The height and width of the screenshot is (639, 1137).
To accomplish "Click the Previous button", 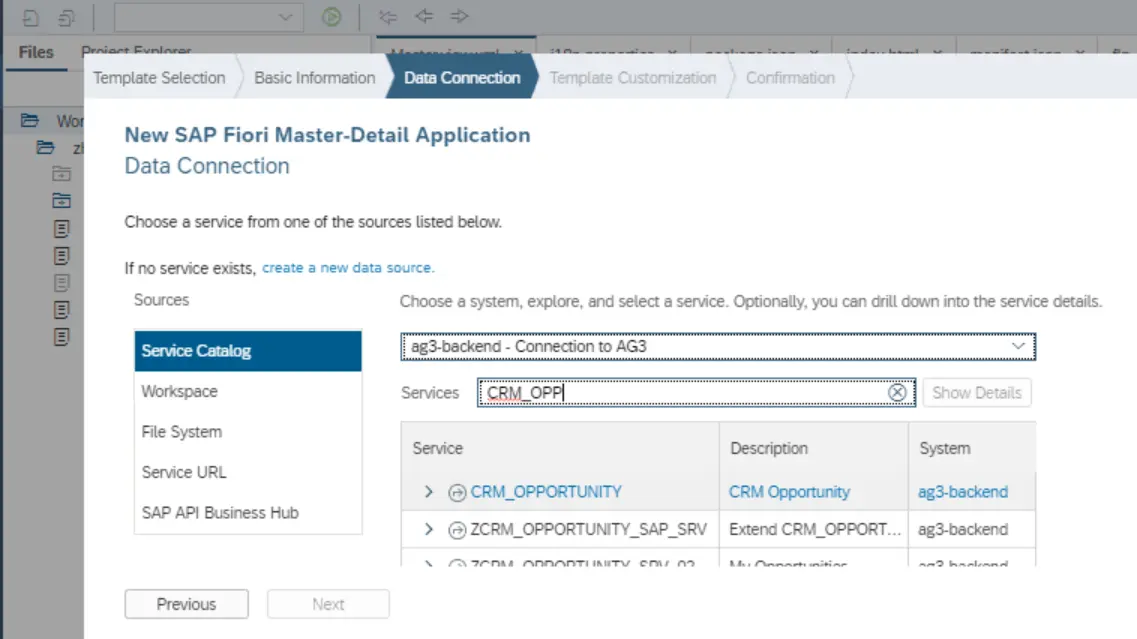I will point(186,604).
